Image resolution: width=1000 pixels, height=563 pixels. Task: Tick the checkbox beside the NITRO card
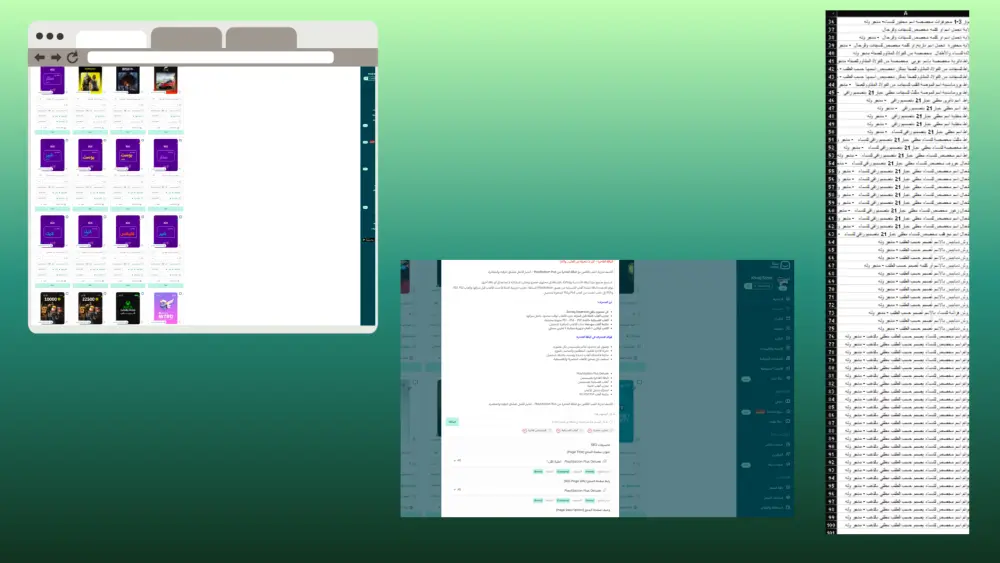(x=180, y=293)
